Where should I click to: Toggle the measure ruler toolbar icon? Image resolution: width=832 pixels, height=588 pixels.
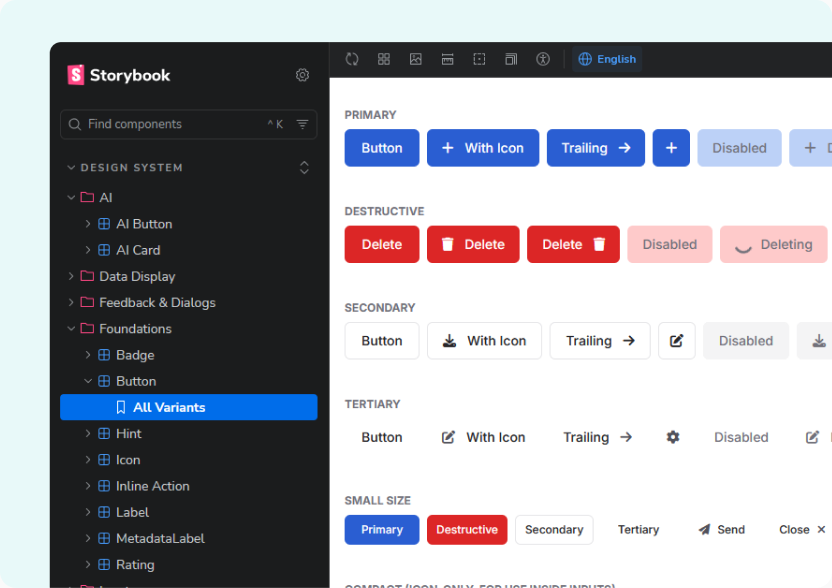[x=447, y=59]
